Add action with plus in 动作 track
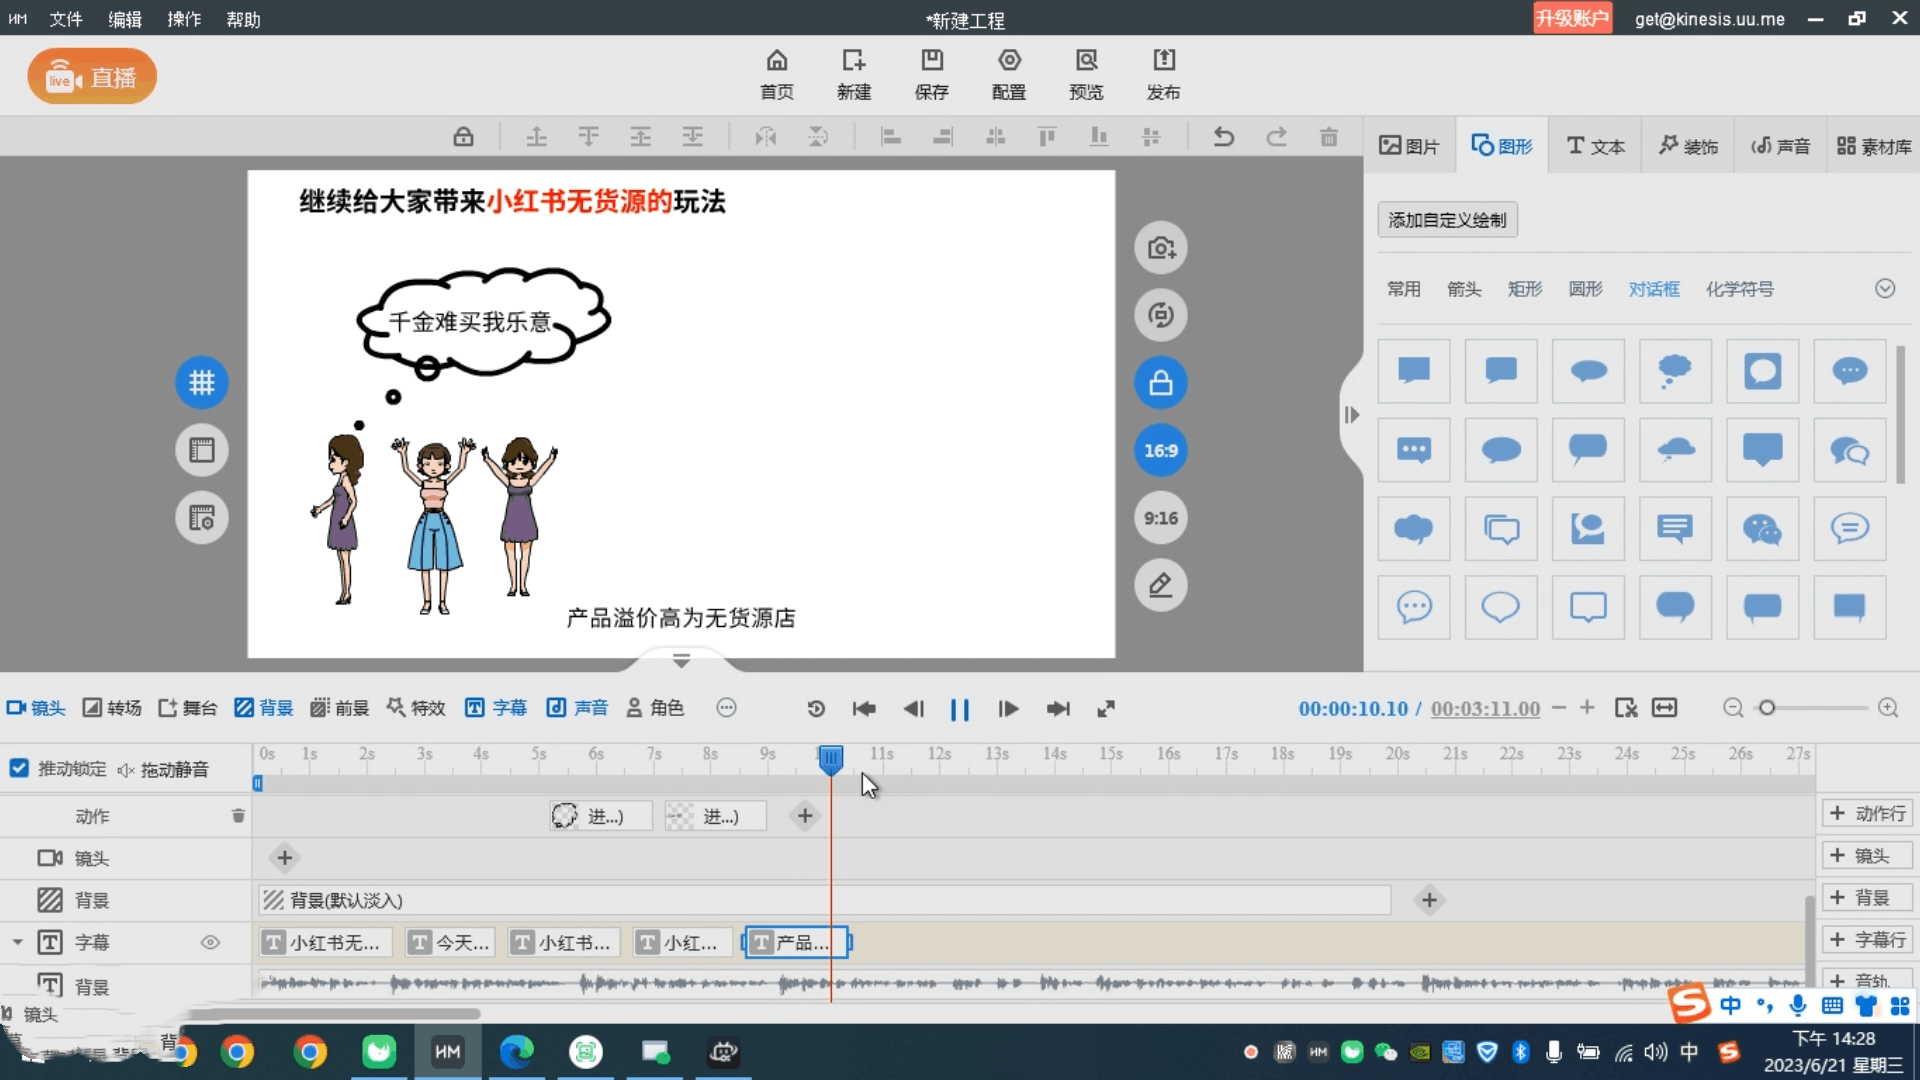The width and height of the screenshot is (1920, 1080). [x=805, y=816]
